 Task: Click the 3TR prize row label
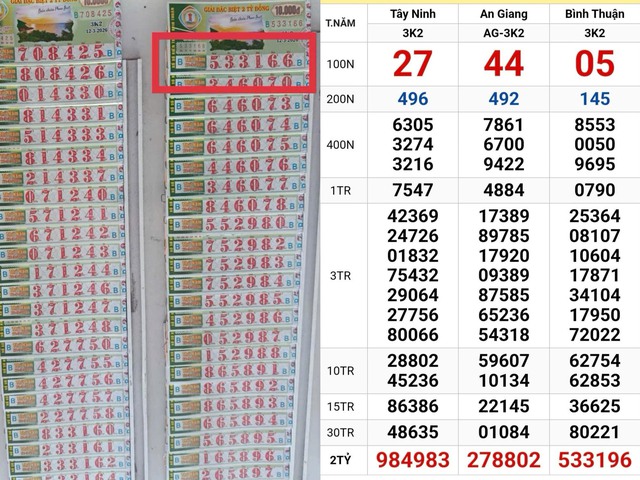pyautogui.click(x=341, y=274)
